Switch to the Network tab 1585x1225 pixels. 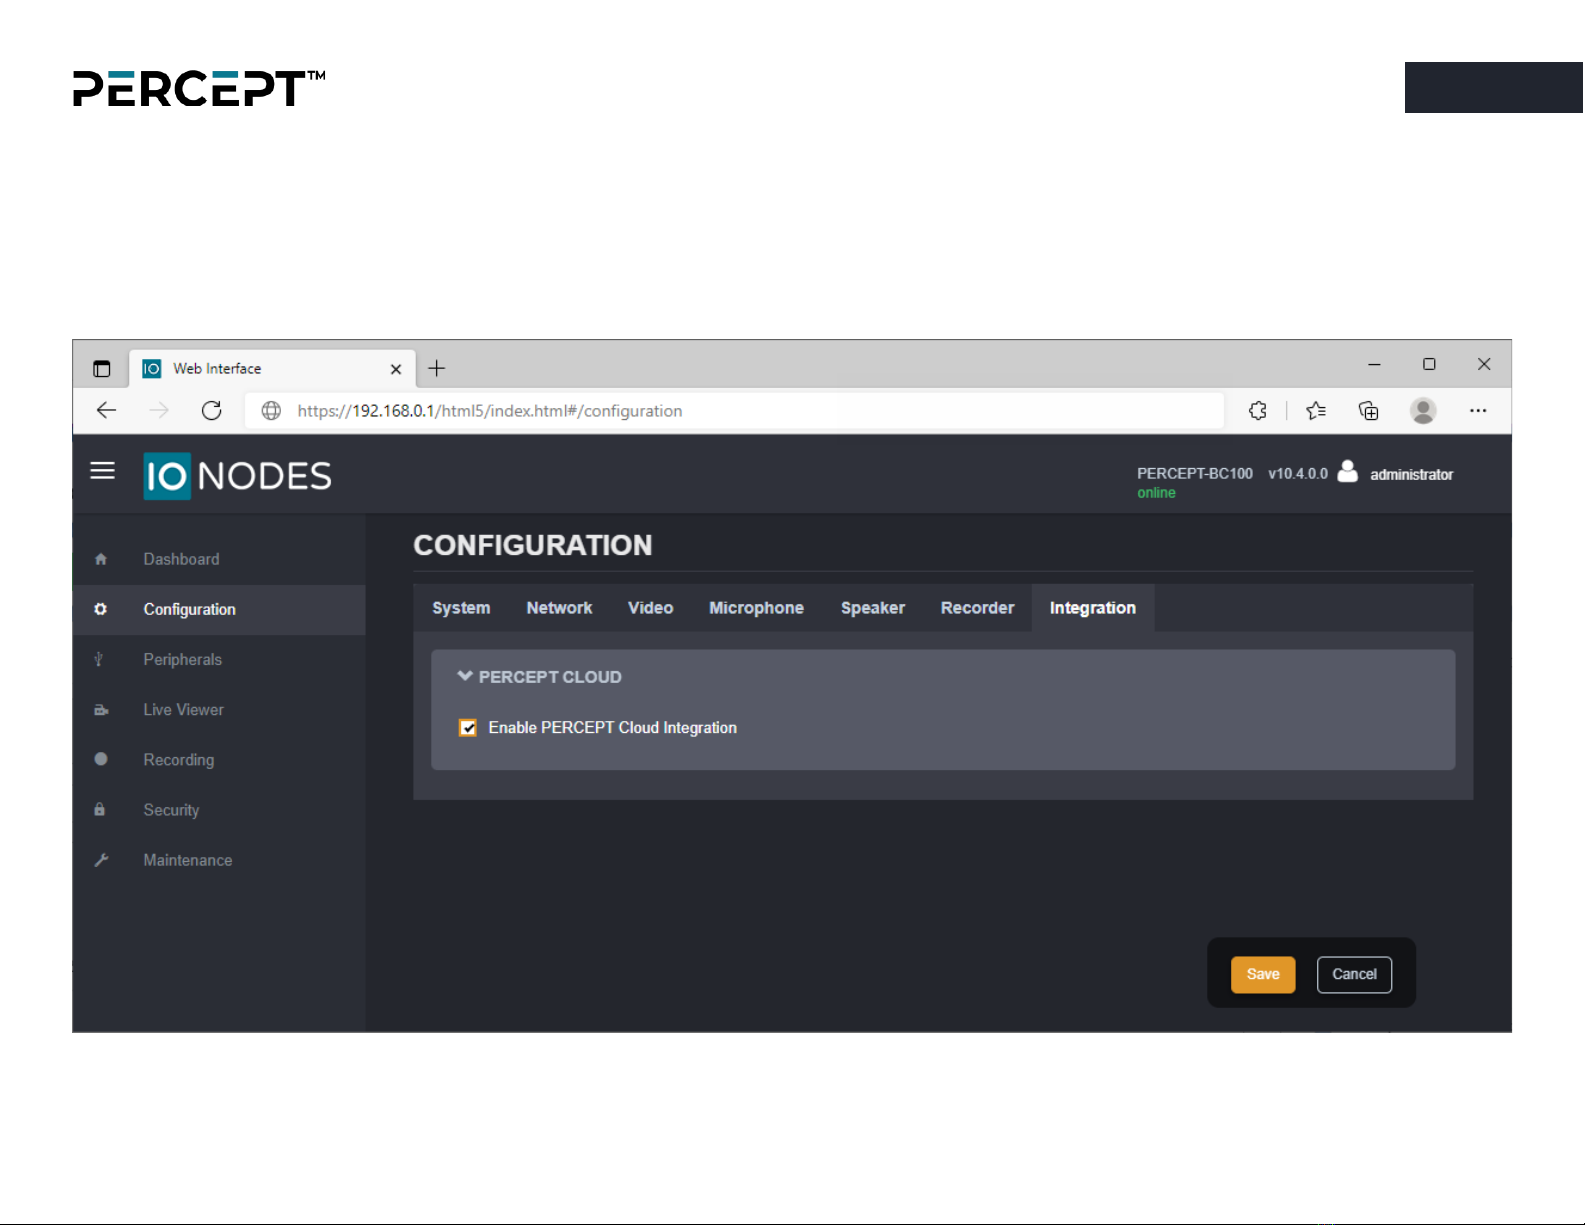559,608
